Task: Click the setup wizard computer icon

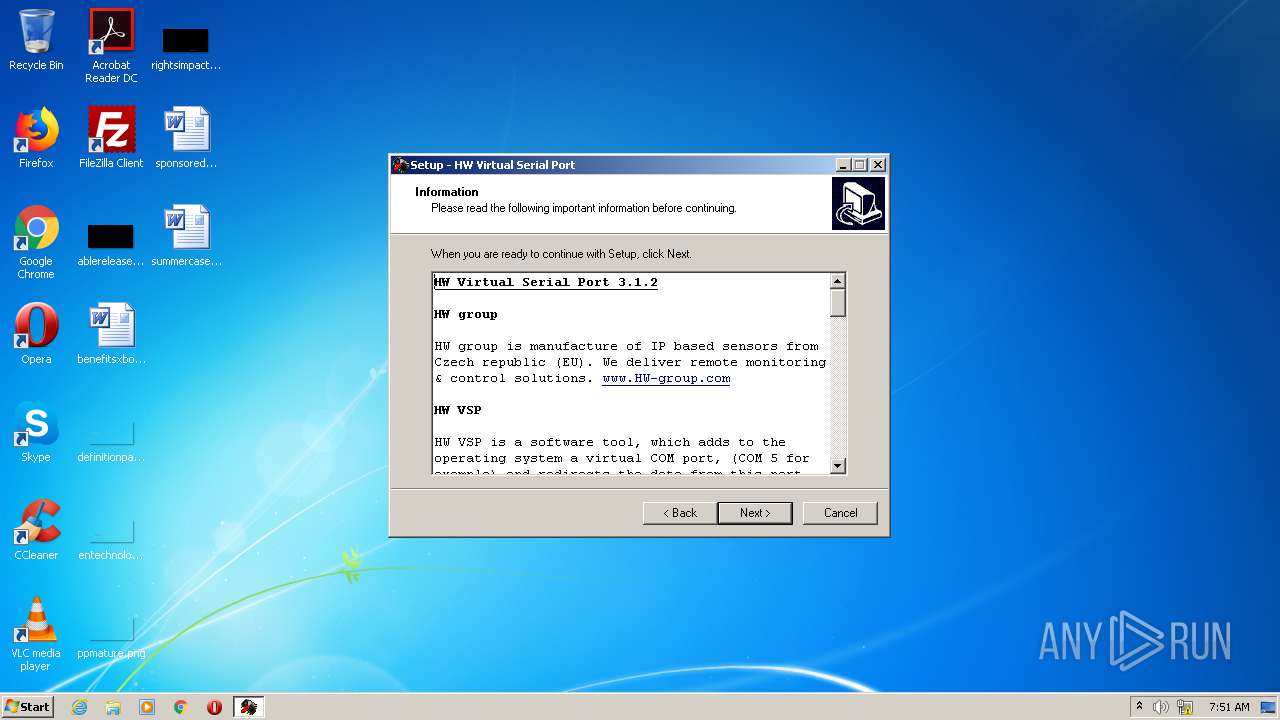Action: (x=858, y=203)
